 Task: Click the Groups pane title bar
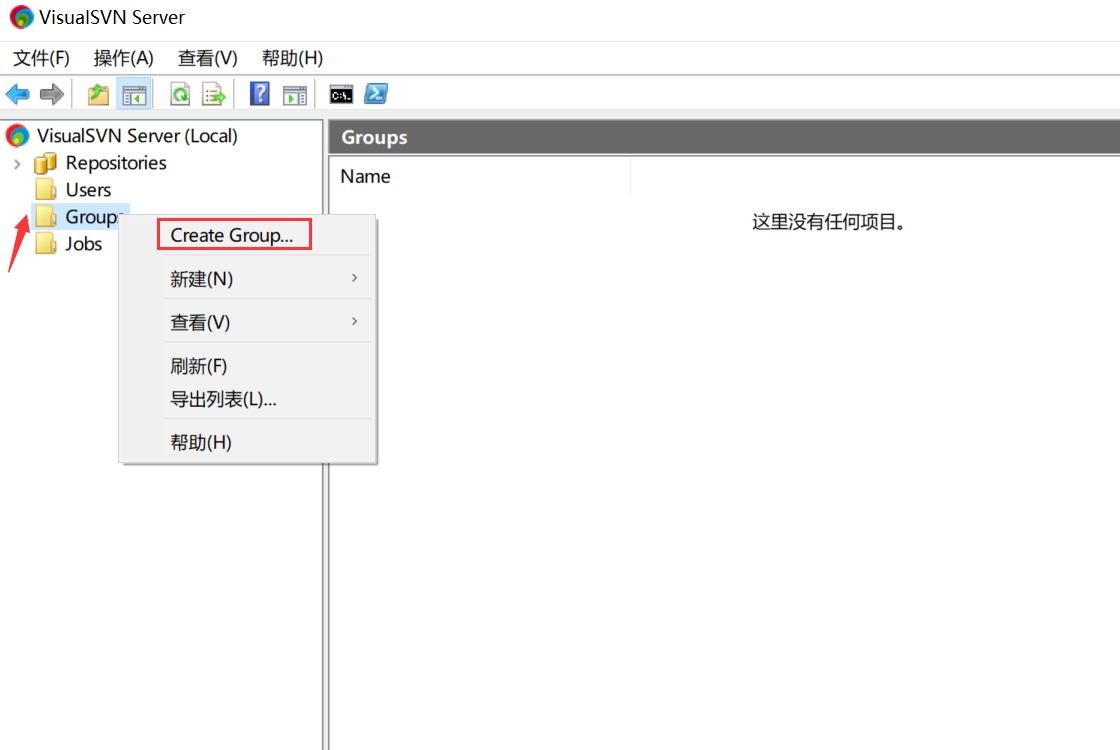[724, 137]
